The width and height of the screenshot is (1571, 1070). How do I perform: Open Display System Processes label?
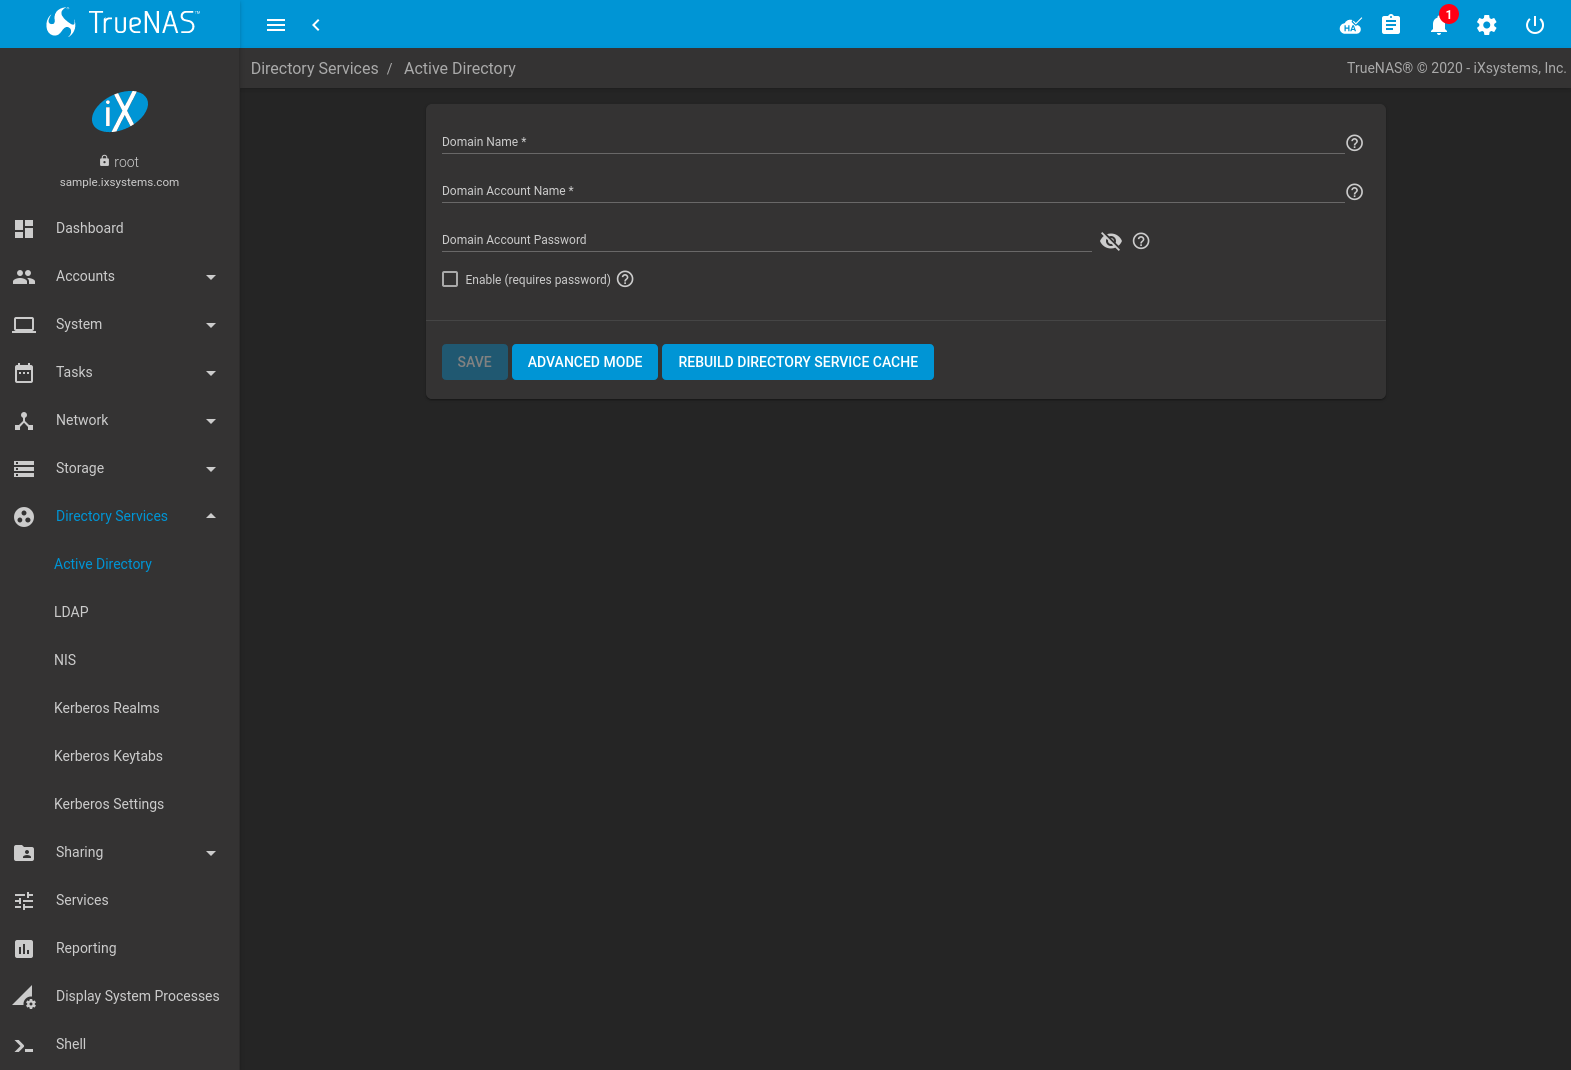pos(138,996)
